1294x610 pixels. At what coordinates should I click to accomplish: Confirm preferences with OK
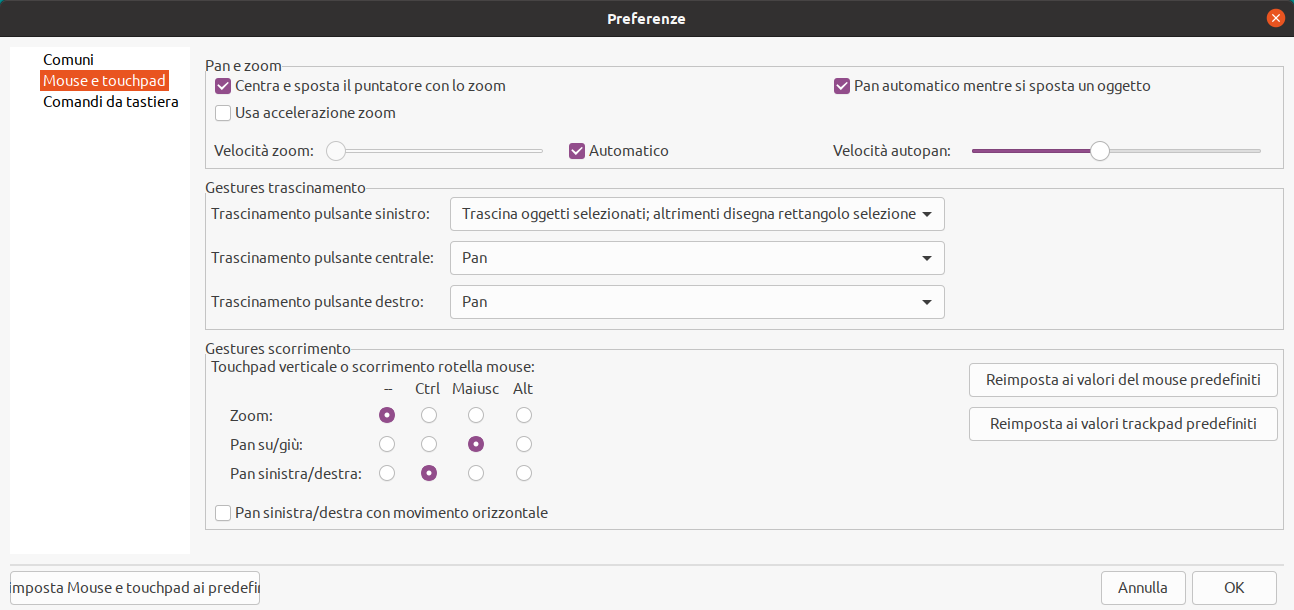1234,587
